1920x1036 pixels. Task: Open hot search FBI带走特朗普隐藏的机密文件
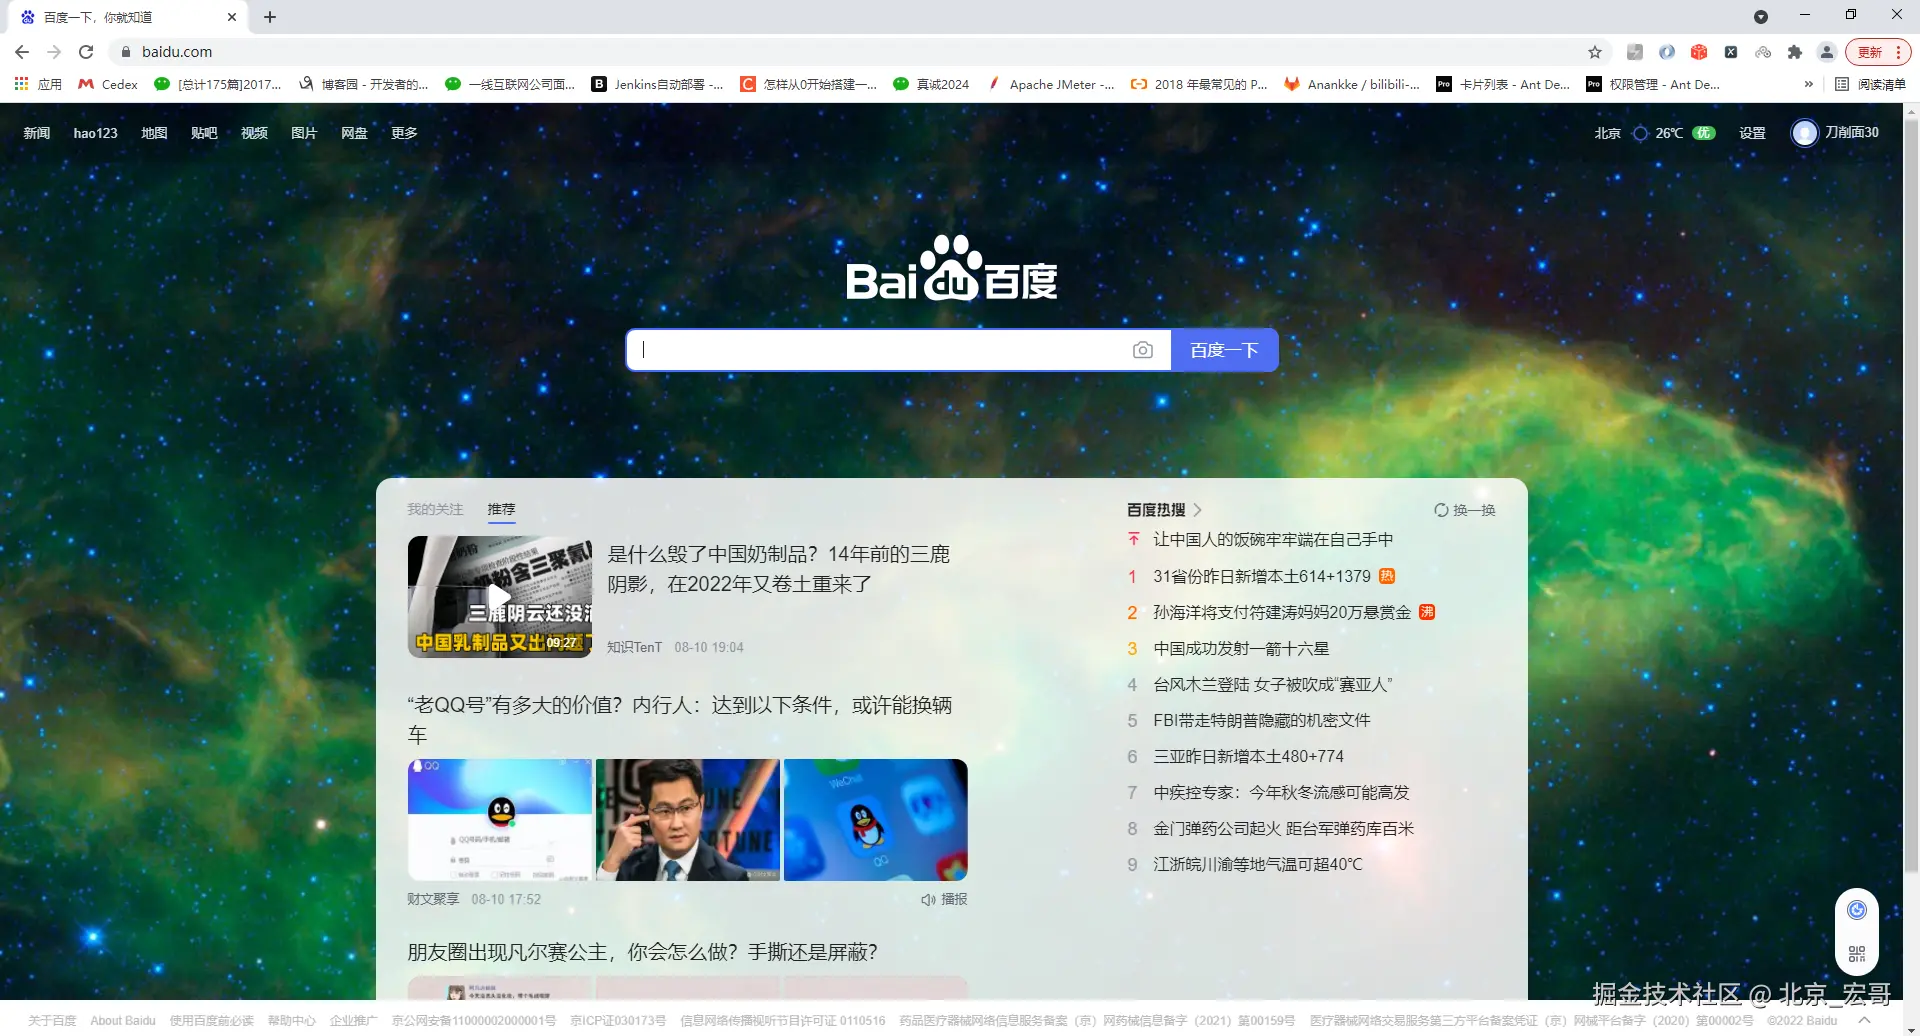(1262, 721)
